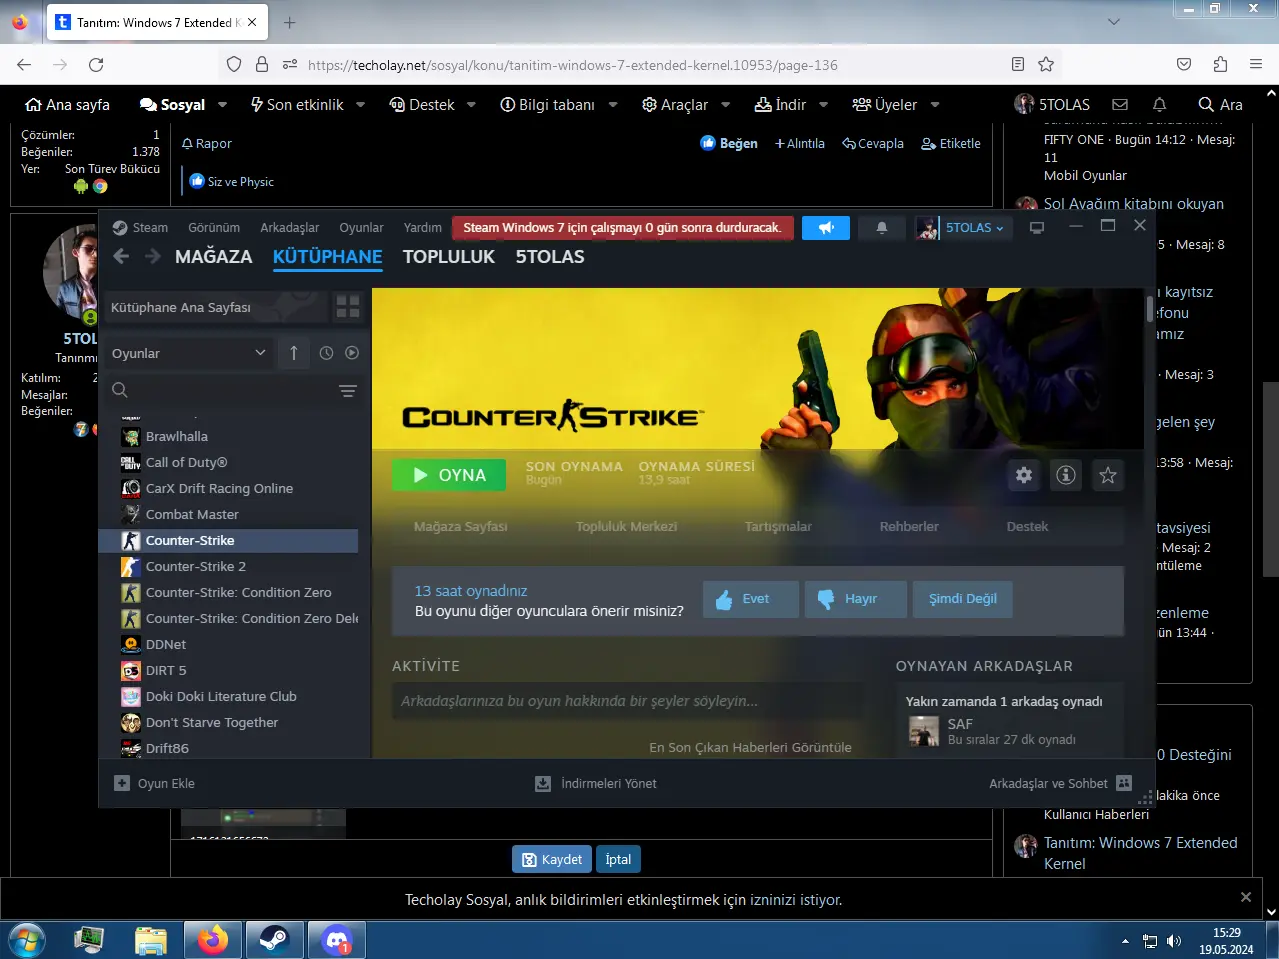Click the green OYNA play button
1279x959 pixels.
[x=449, y=475]
